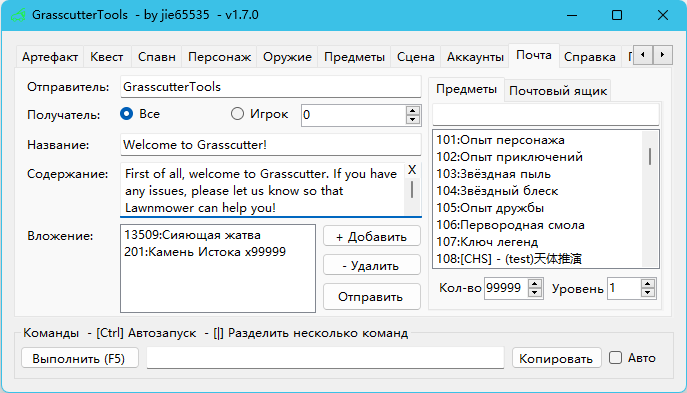
Task: Decrease Уровень level with down arrow
Action: [x=648, y=294]
